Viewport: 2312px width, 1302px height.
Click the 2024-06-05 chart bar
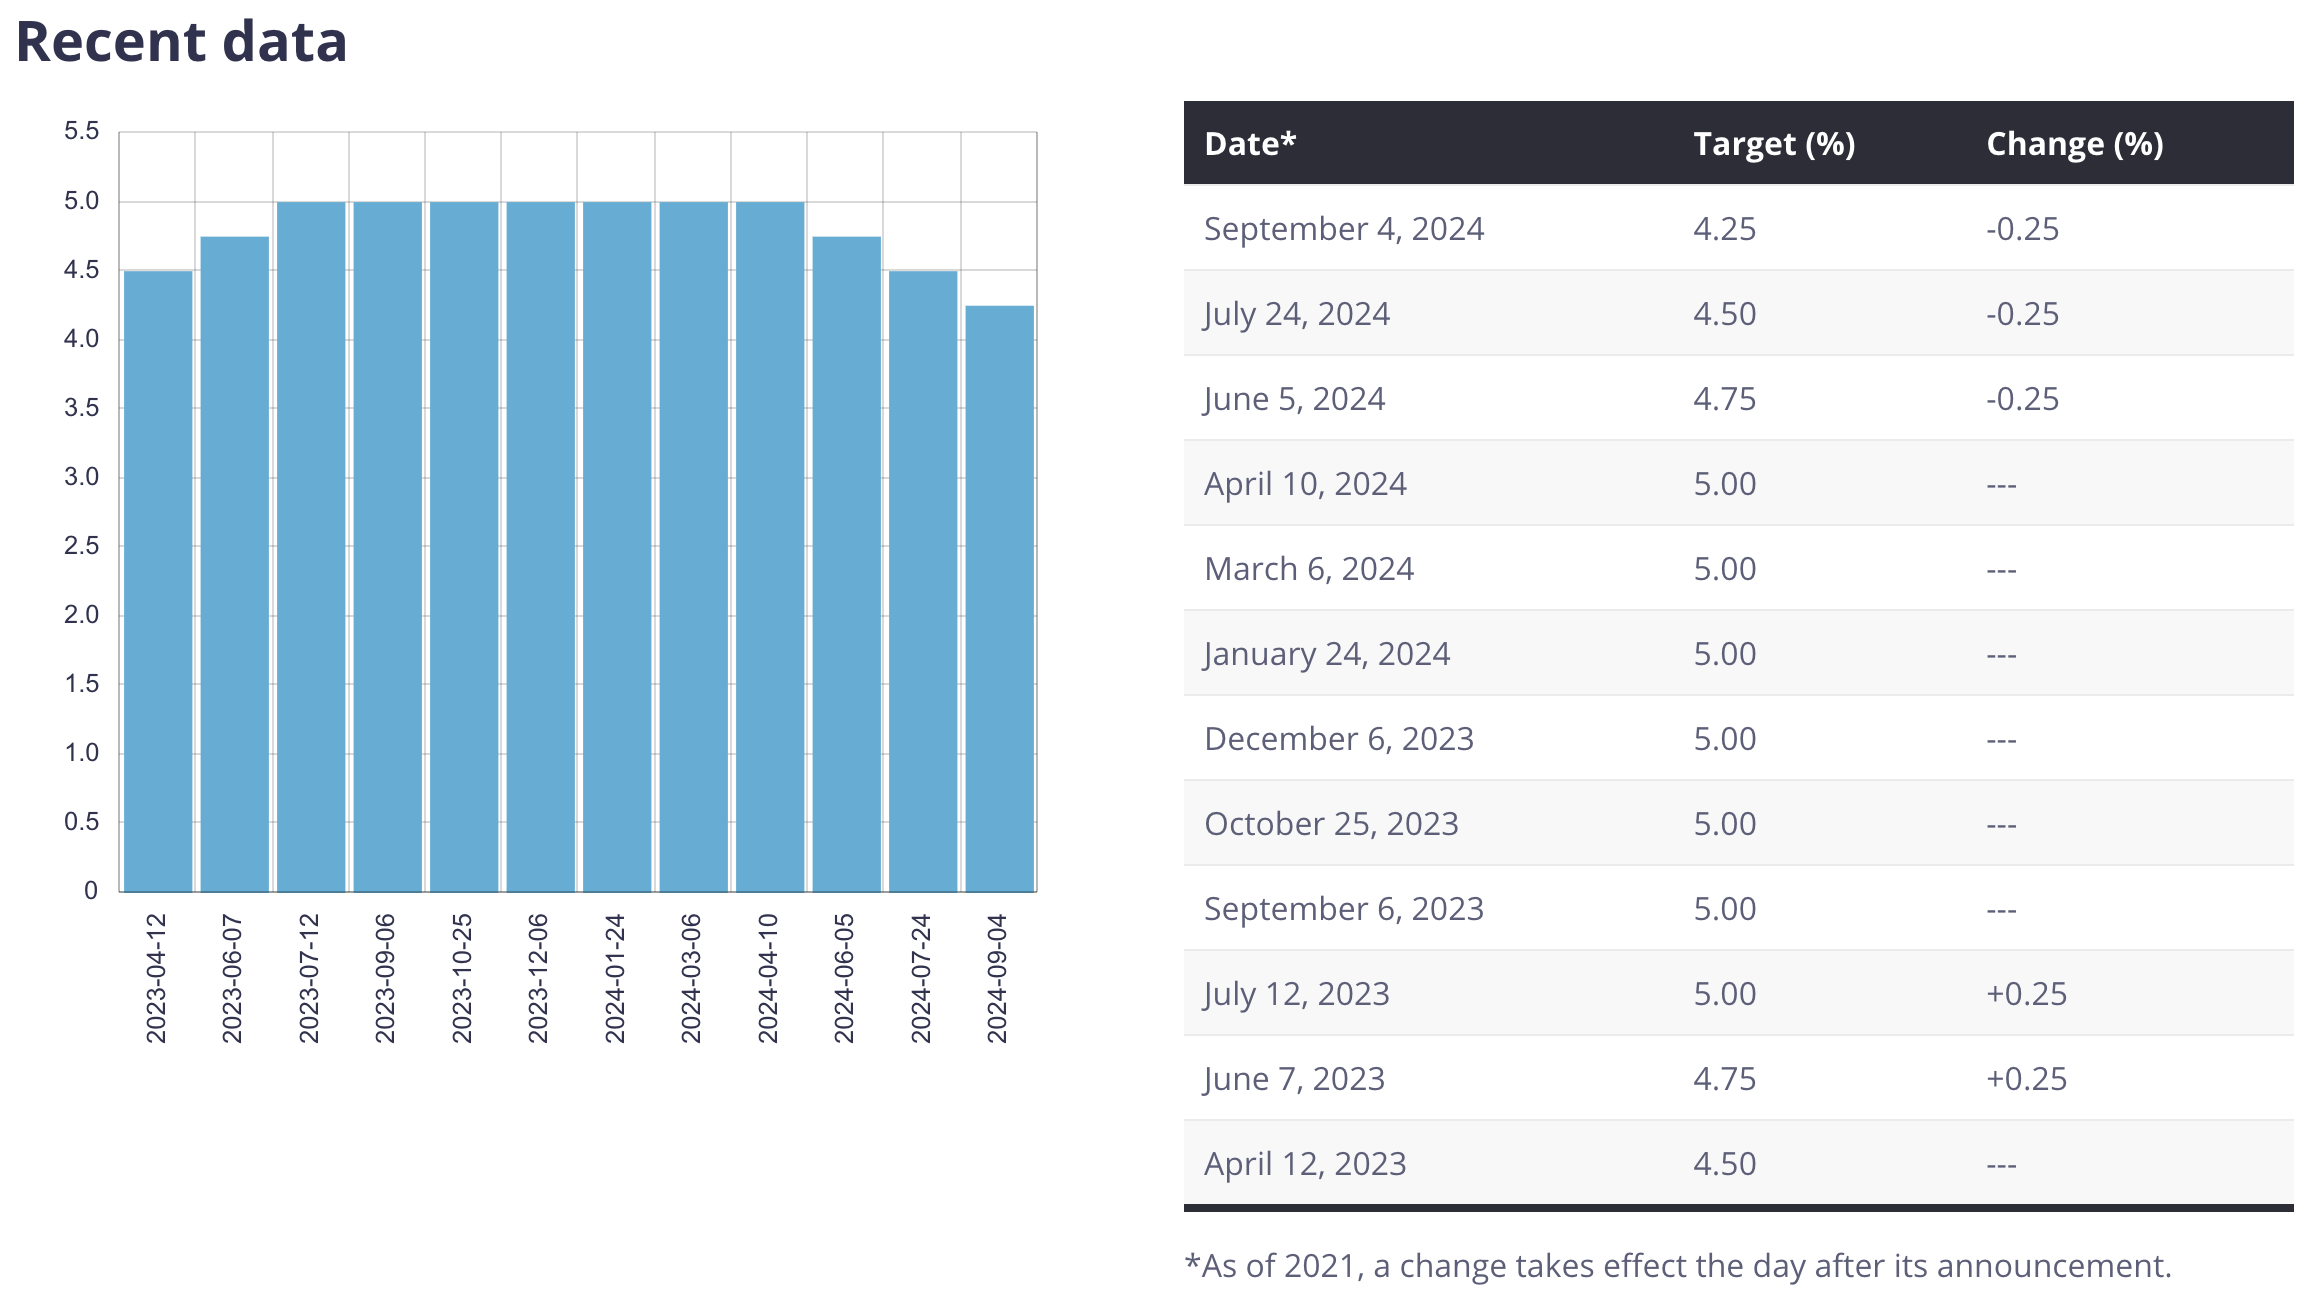click(846, 563)
